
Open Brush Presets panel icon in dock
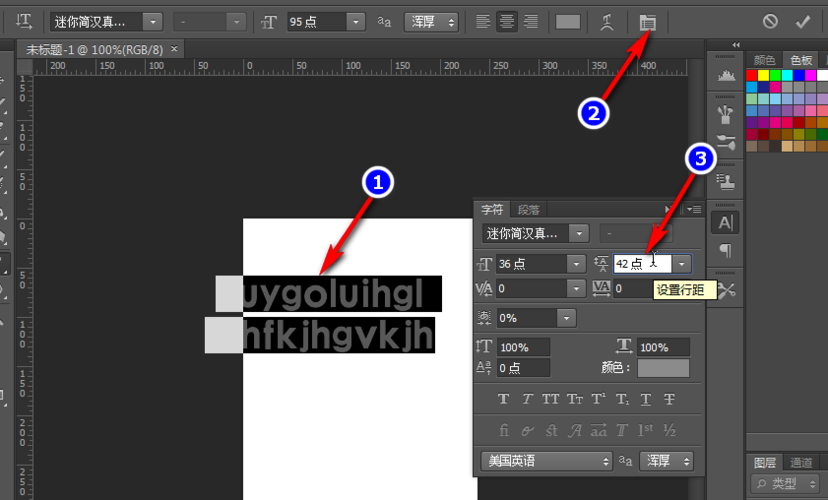click(726, 114)
